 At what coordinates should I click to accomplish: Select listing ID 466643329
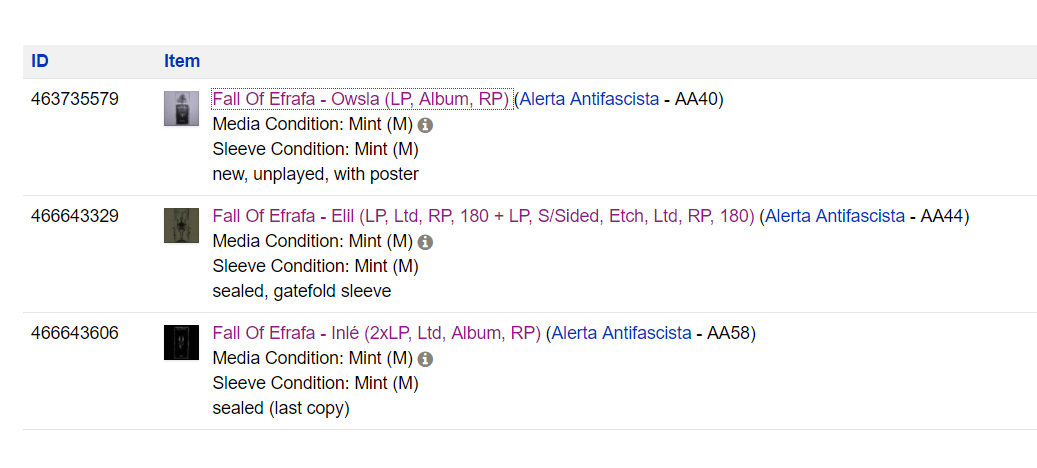pos(75,216)
